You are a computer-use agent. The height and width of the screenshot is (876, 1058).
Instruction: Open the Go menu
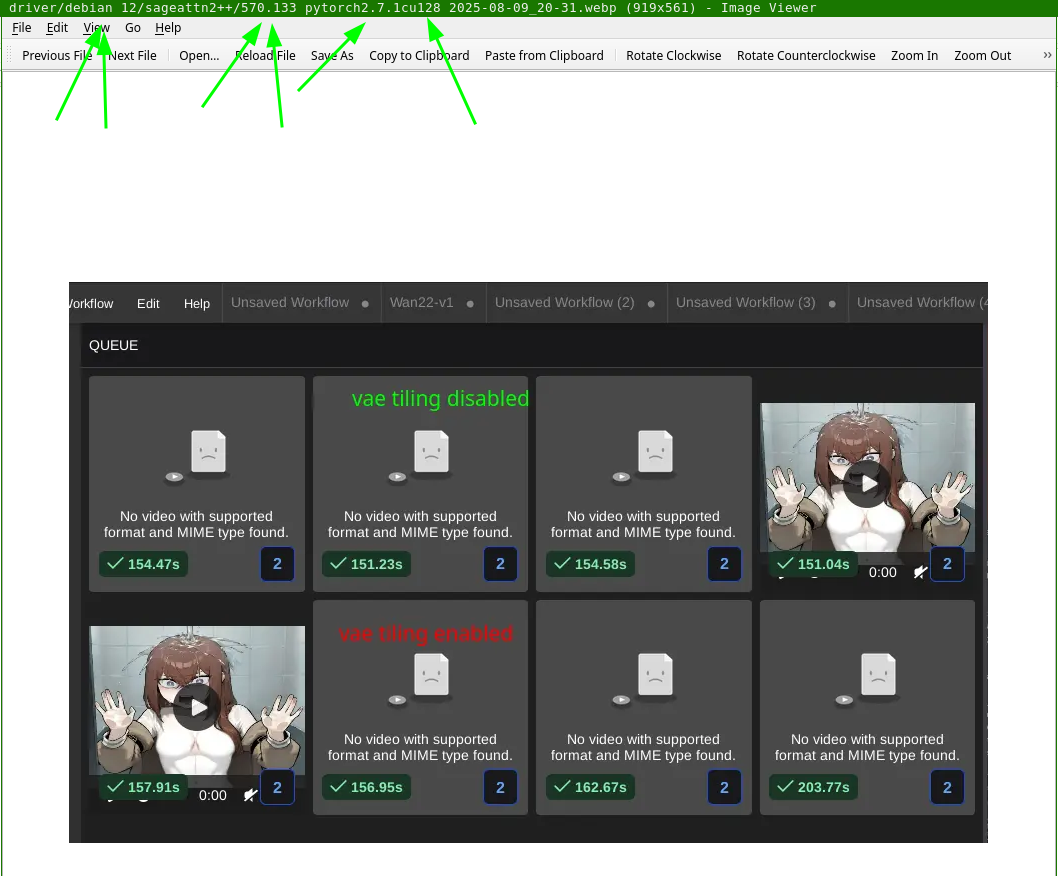pos(132,28)
